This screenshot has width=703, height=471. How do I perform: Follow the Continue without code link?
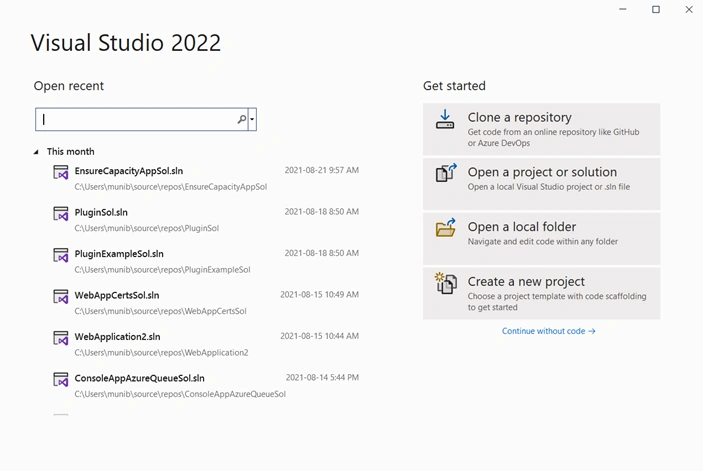pyautogui.click(x=548, y=331)
